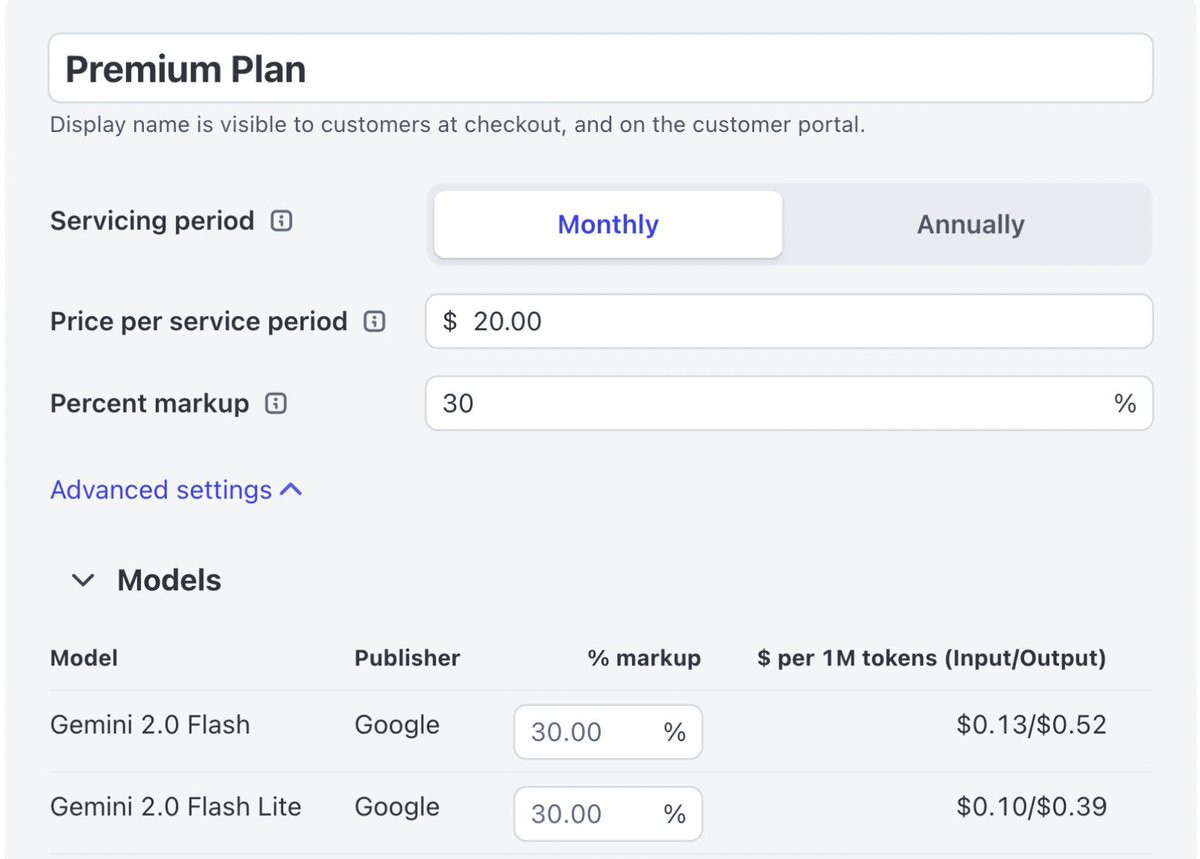Image resolution: width=1200 pixels, height=859 pixels.
Task: Click the Models section heading
Action: pyautogui.click(x=169, y=581)
